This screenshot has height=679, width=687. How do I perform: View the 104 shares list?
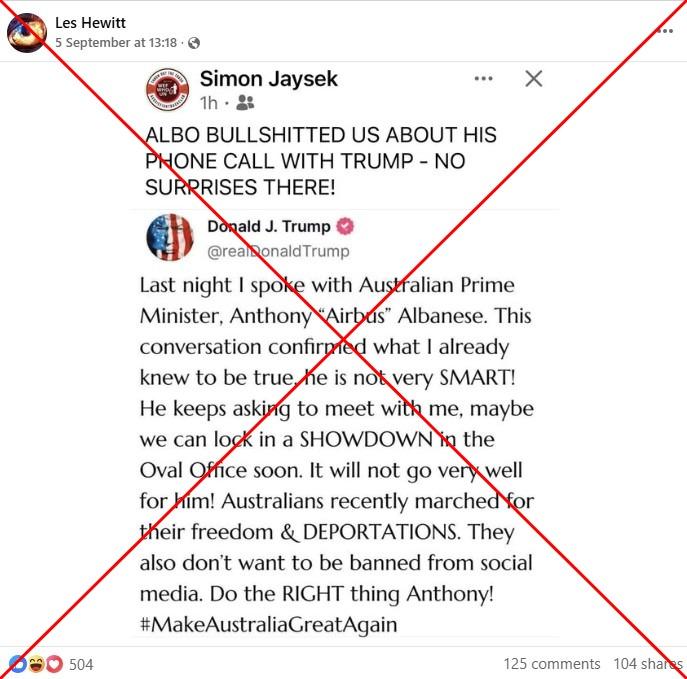pyautogui.click(x=648, y=664)
